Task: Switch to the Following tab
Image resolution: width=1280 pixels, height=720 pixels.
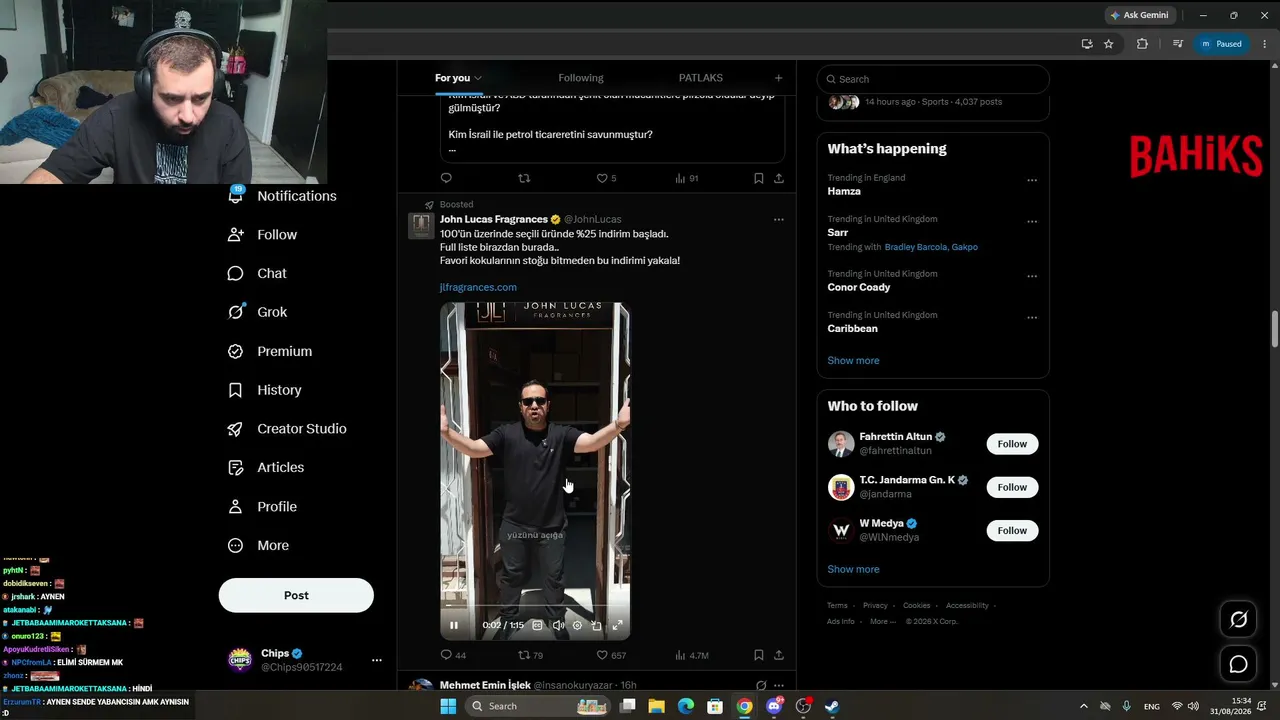Action: pos(581,78)
